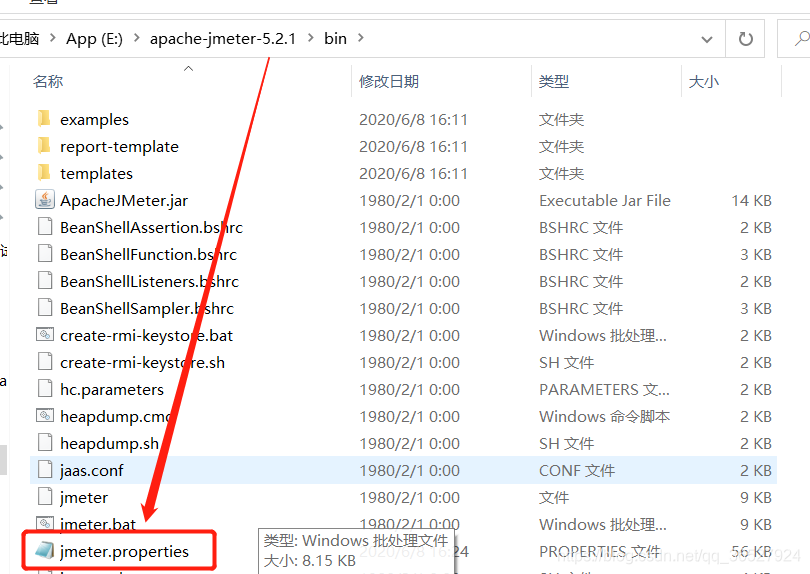Select the jmeter.properties file name

(124, 552)
